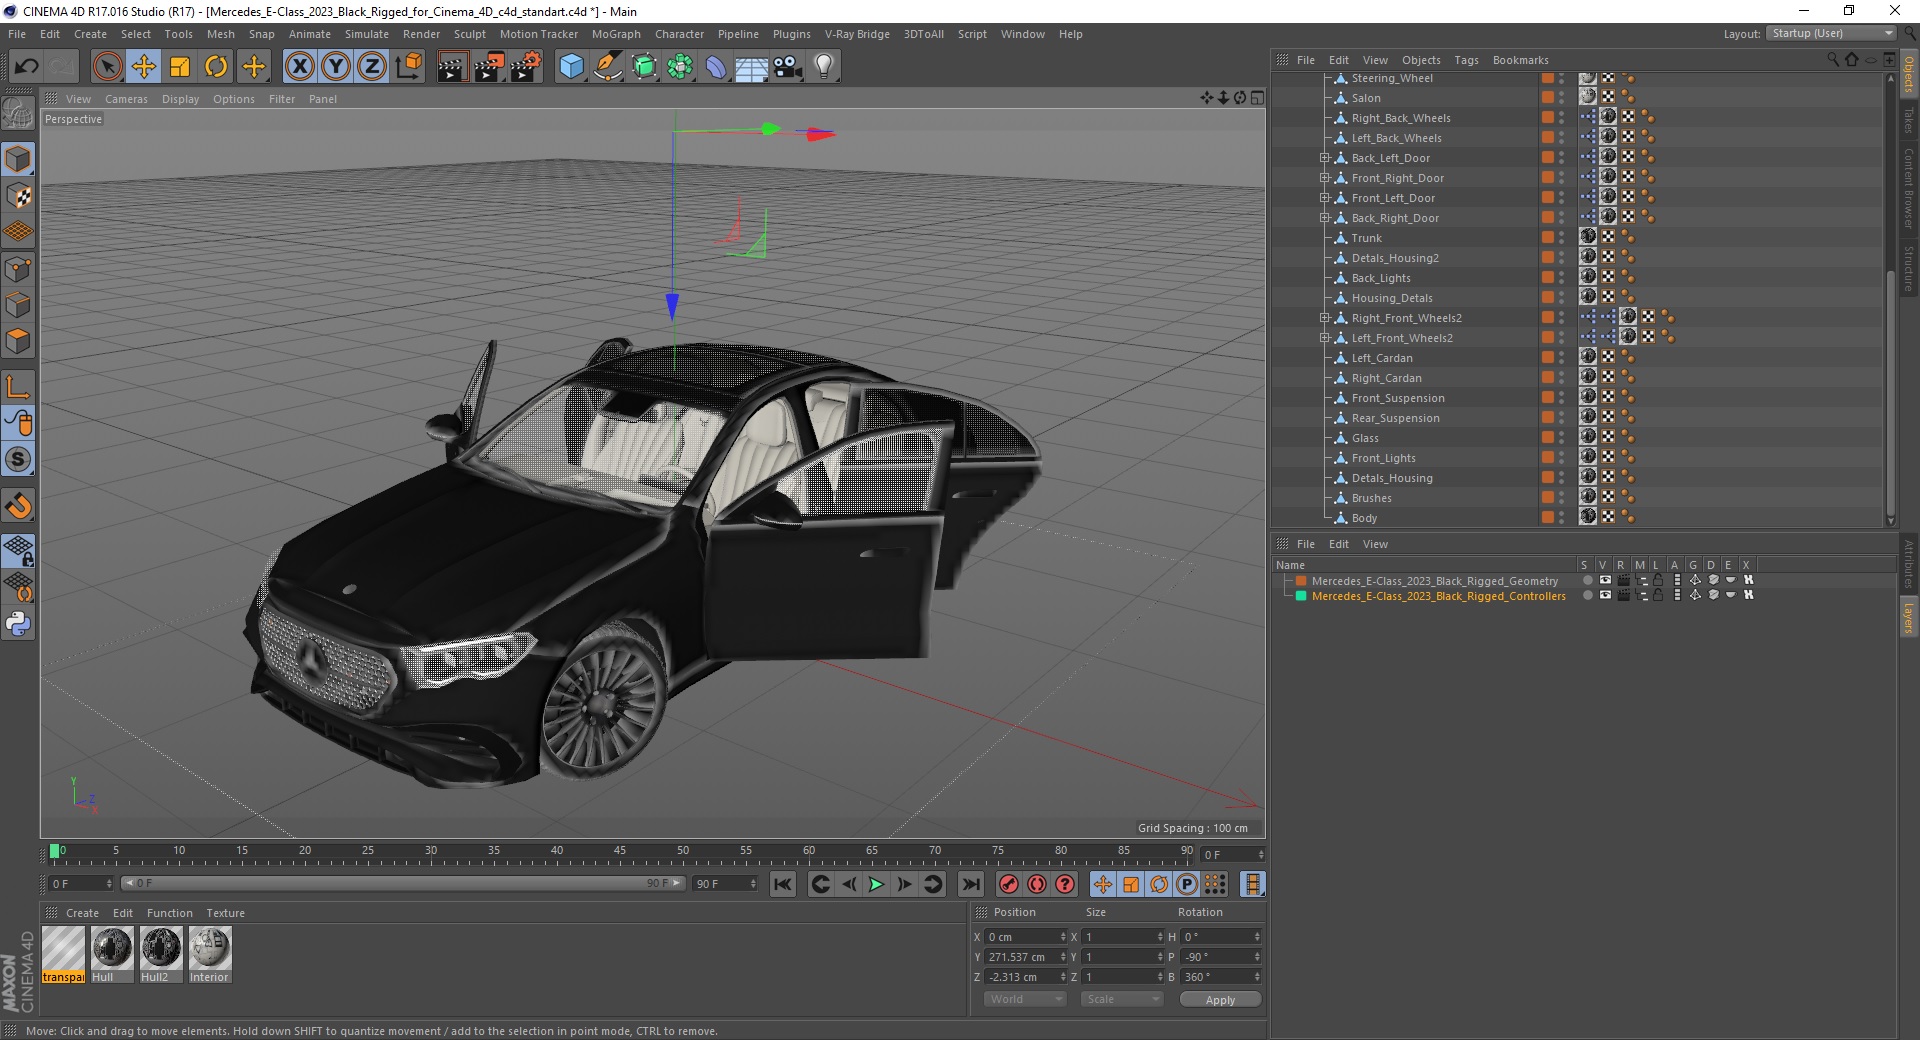Select Steering_Wheel object in tree
Screen dimensions: 1920x1040
(x=1392, y=78)
